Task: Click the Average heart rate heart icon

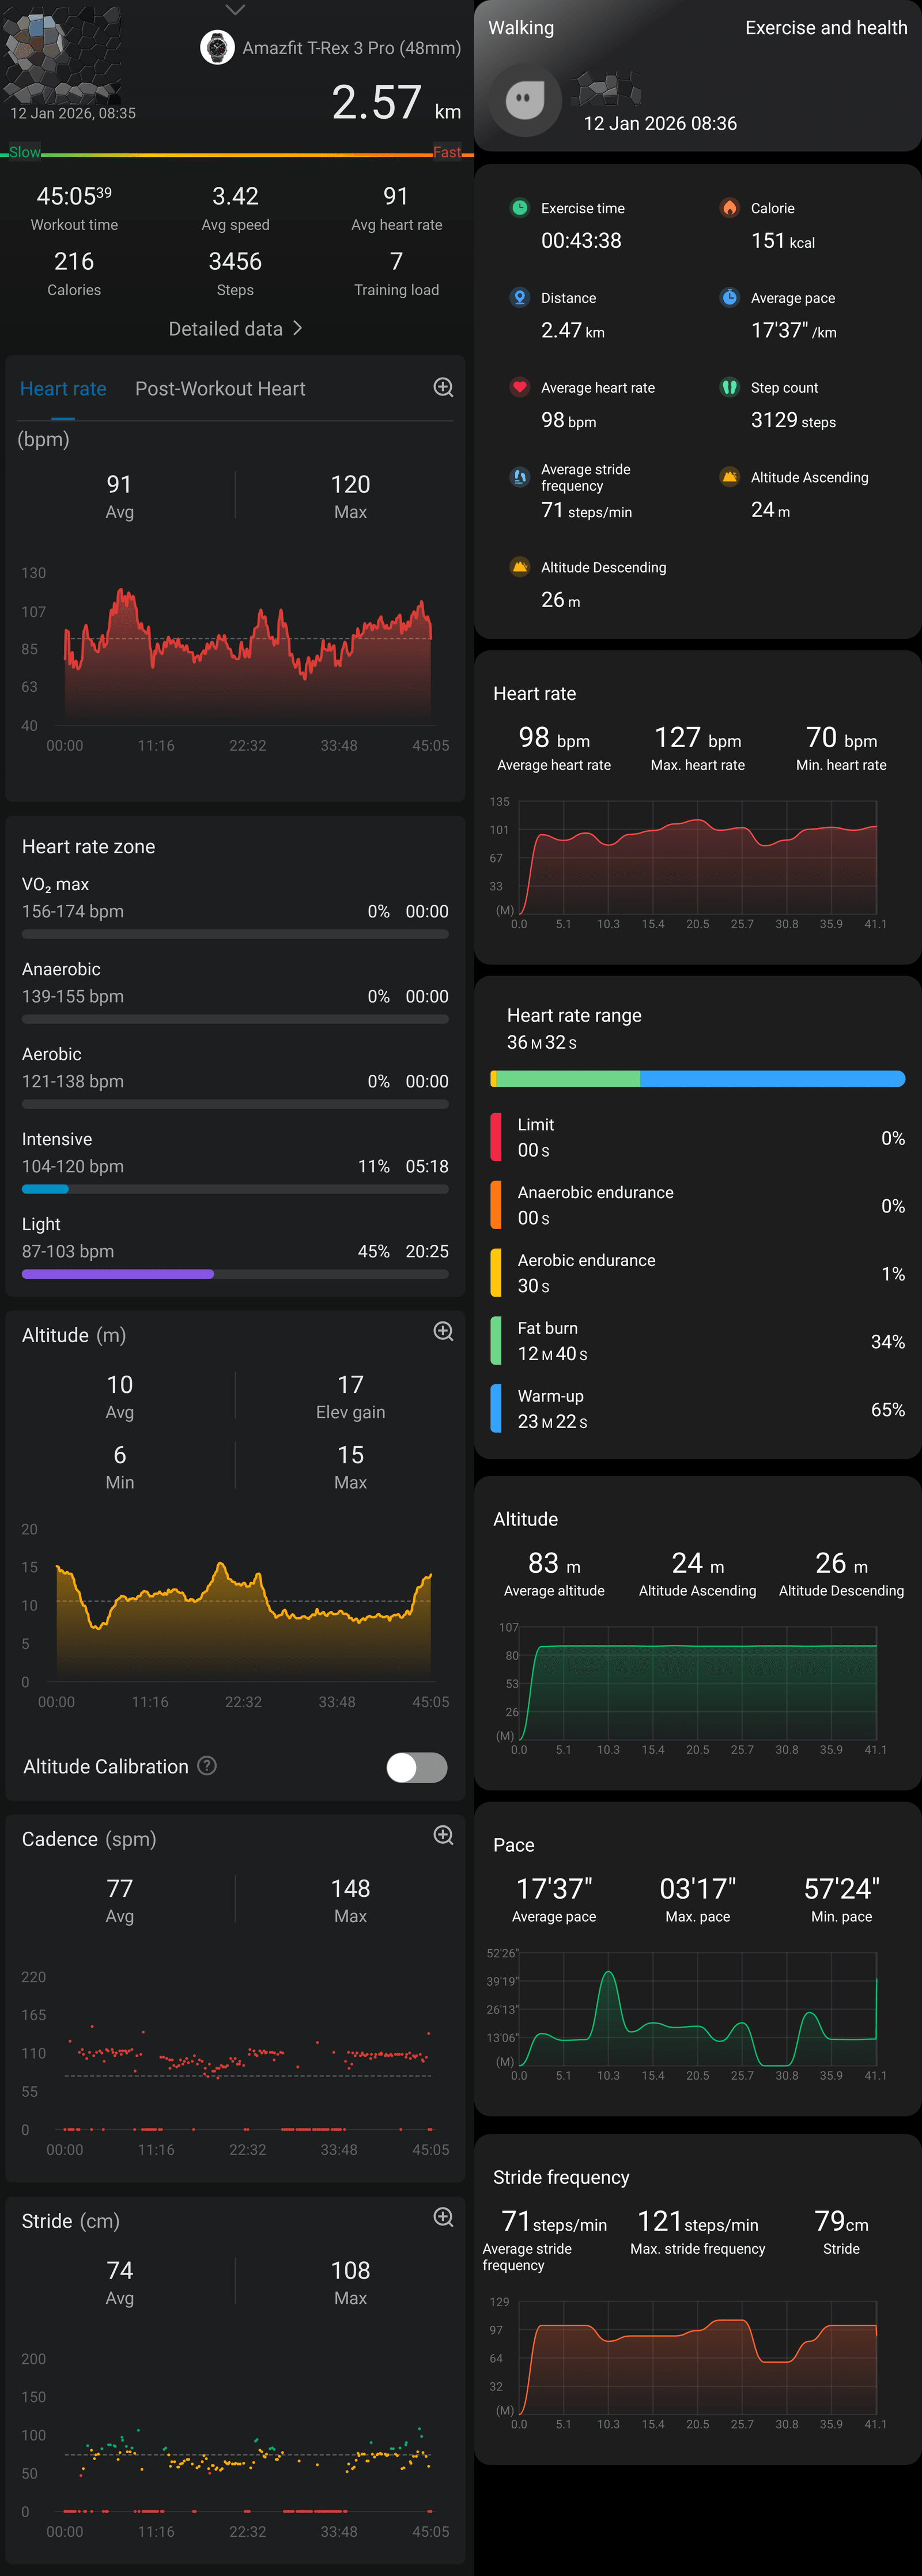Action: coord(519,387)
